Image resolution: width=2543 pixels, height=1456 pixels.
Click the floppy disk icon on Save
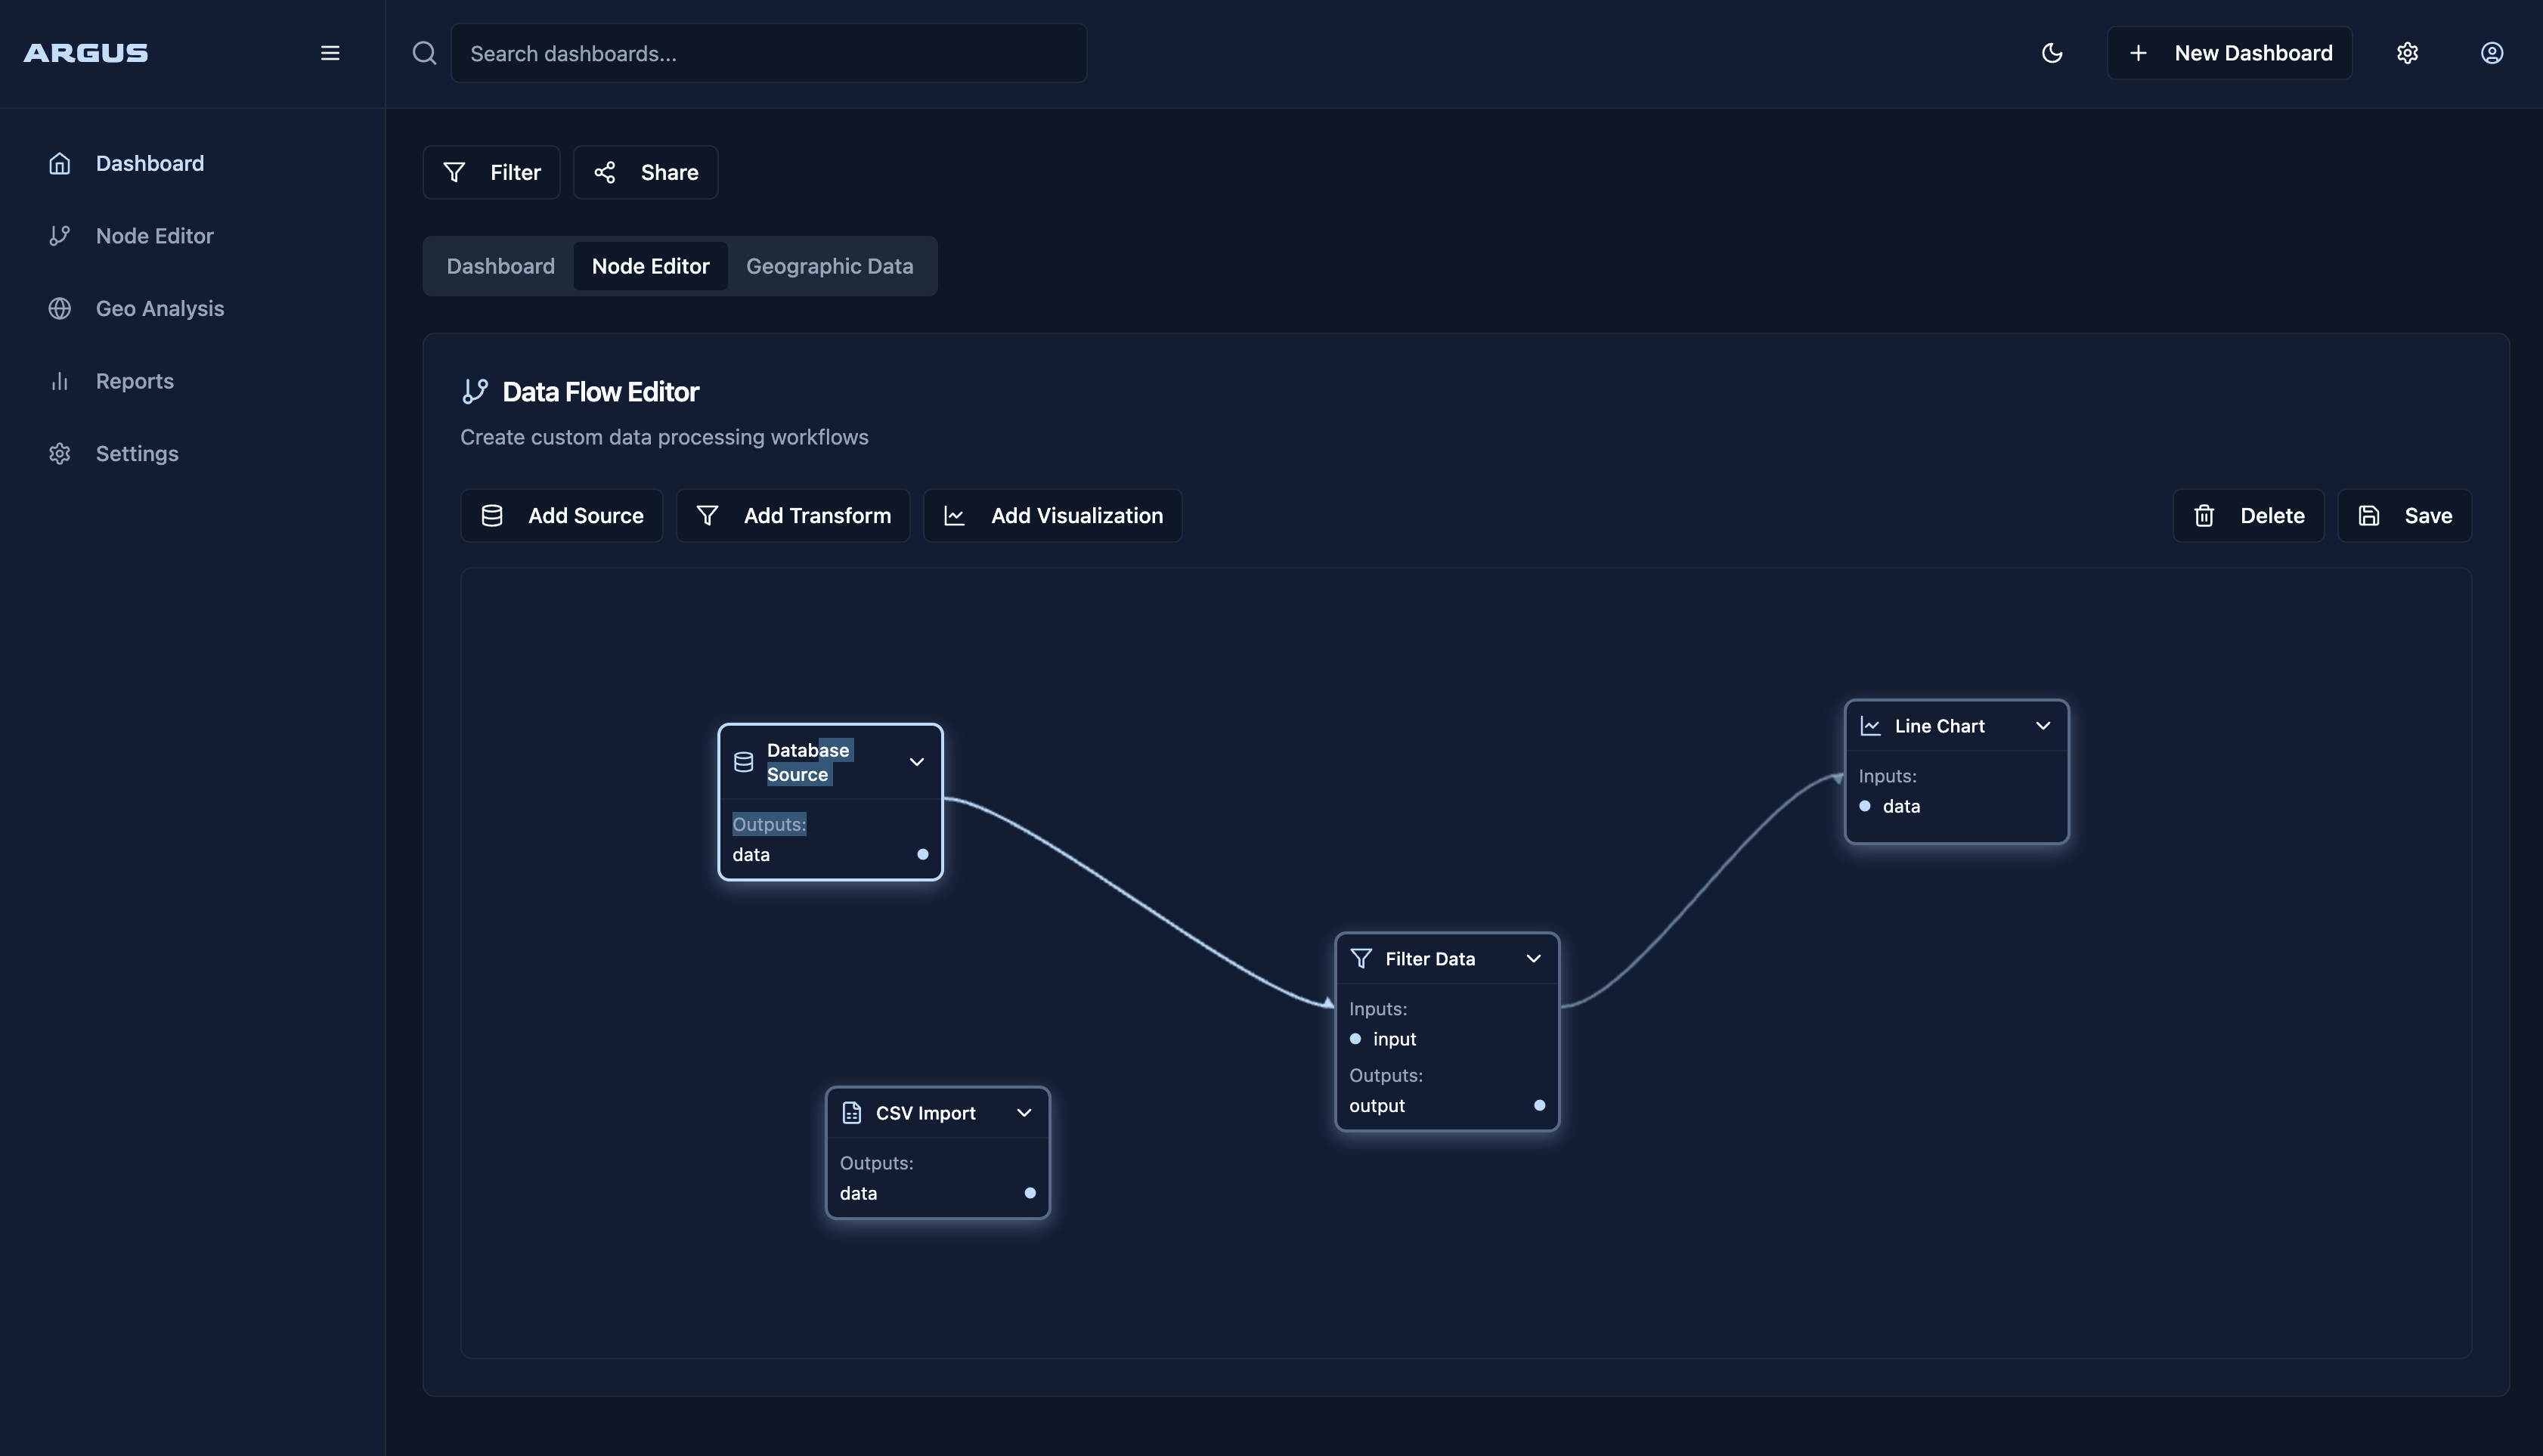point(2369,515)
